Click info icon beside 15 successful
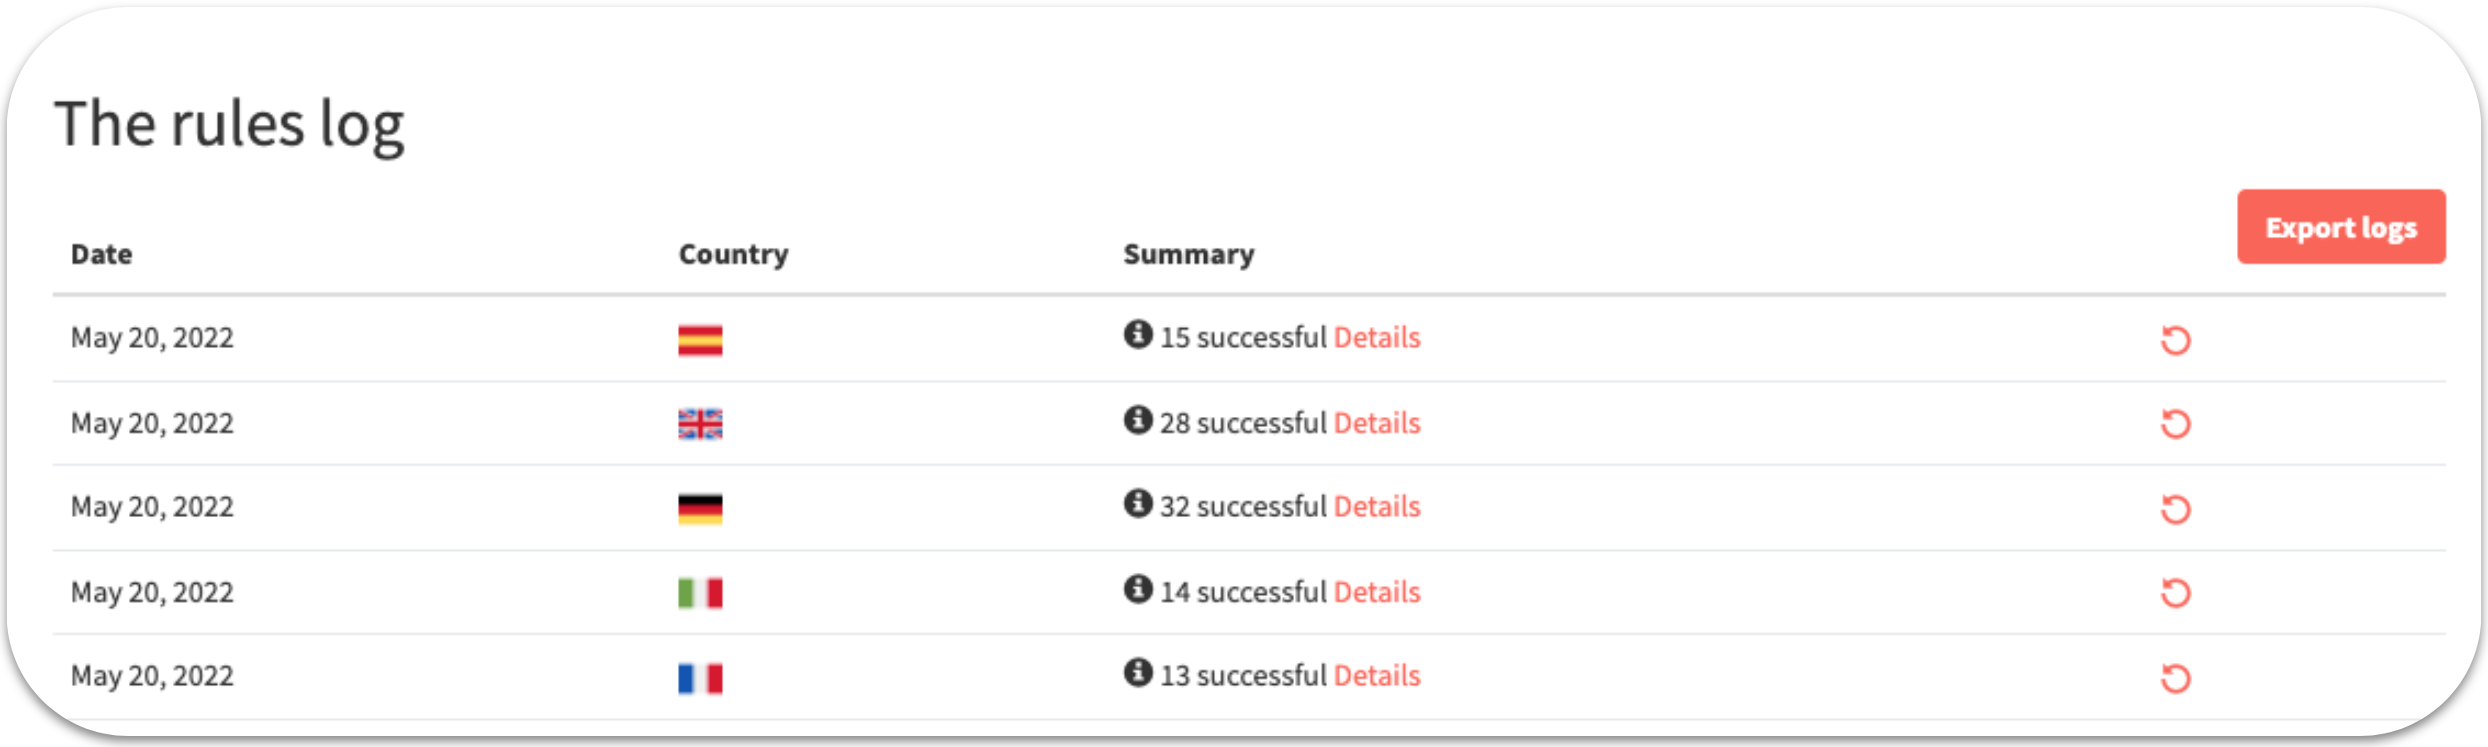This screenshot has height=747, width=2488. coord(1138,334)
